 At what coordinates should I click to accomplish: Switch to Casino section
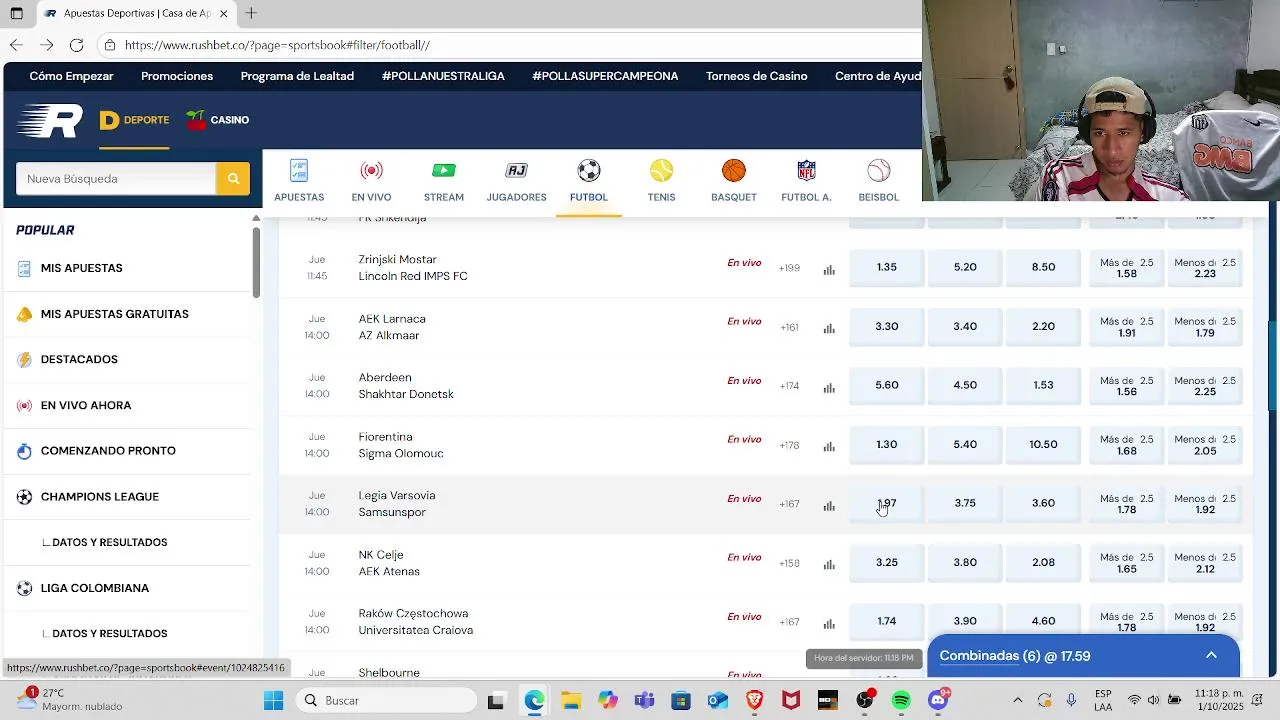point(217,120)
